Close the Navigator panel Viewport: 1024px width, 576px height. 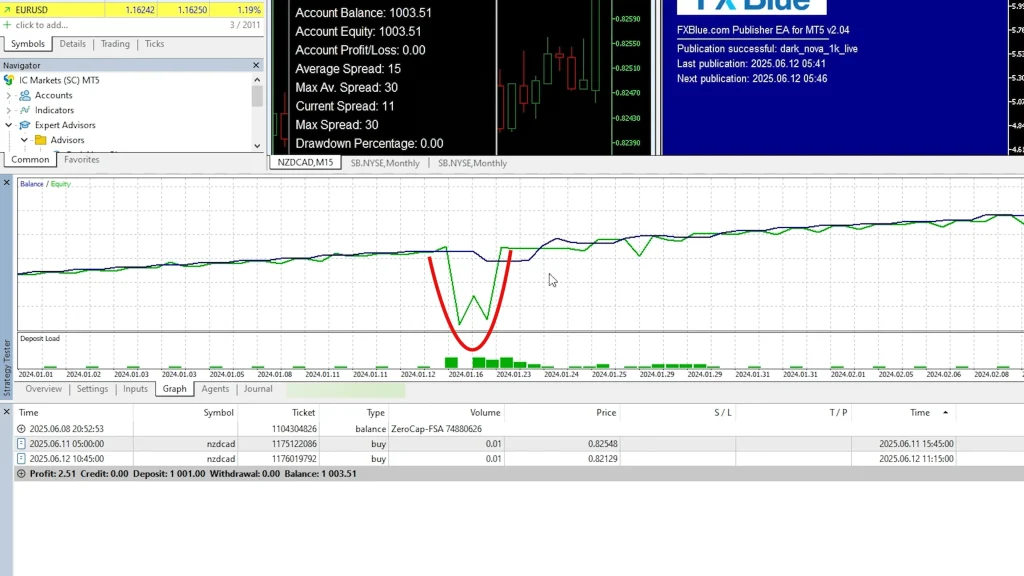click(258, 65)
